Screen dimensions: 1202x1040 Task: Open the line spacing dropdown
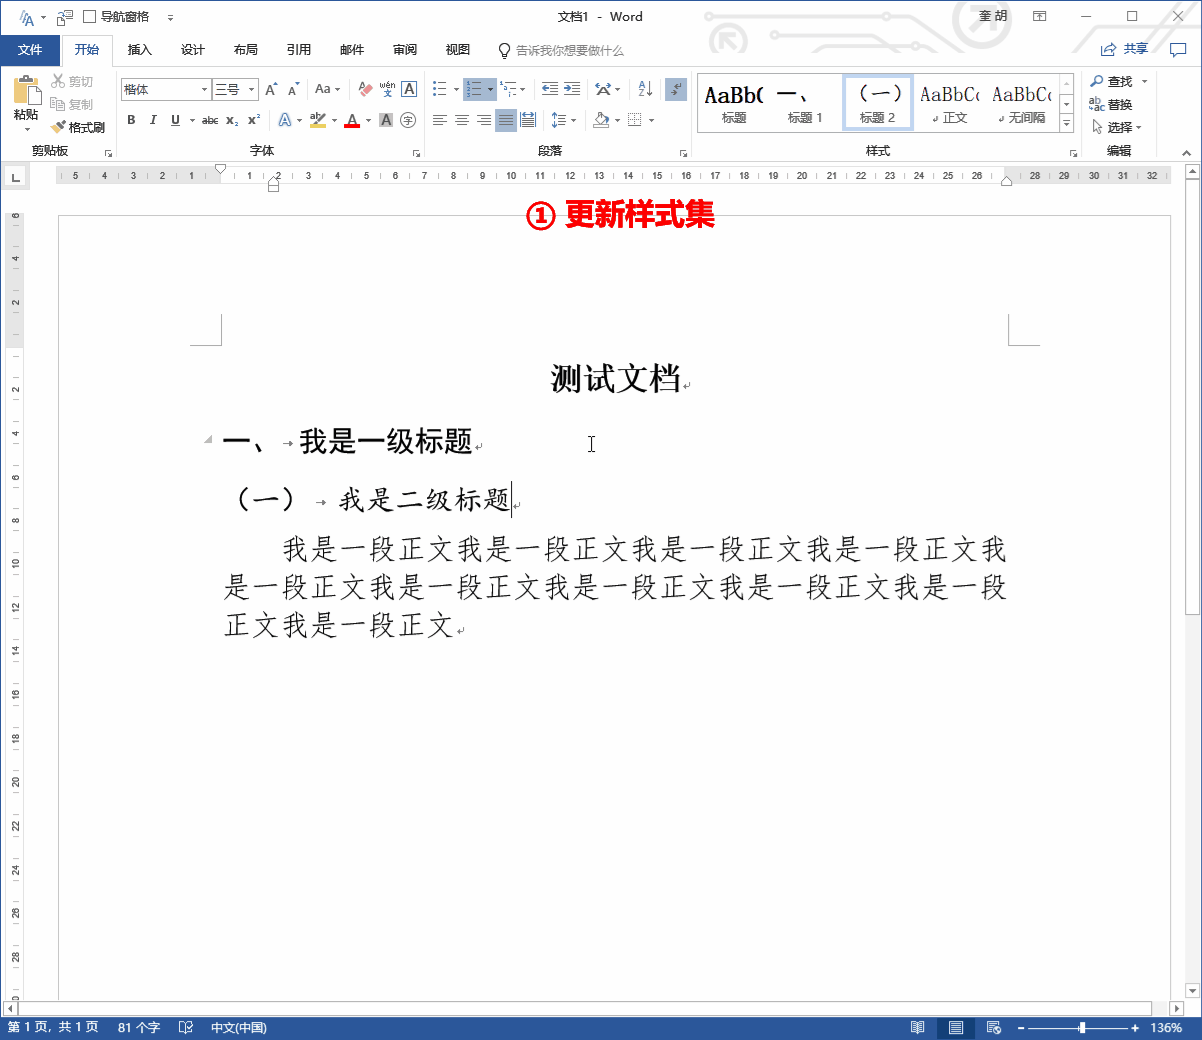563,120
